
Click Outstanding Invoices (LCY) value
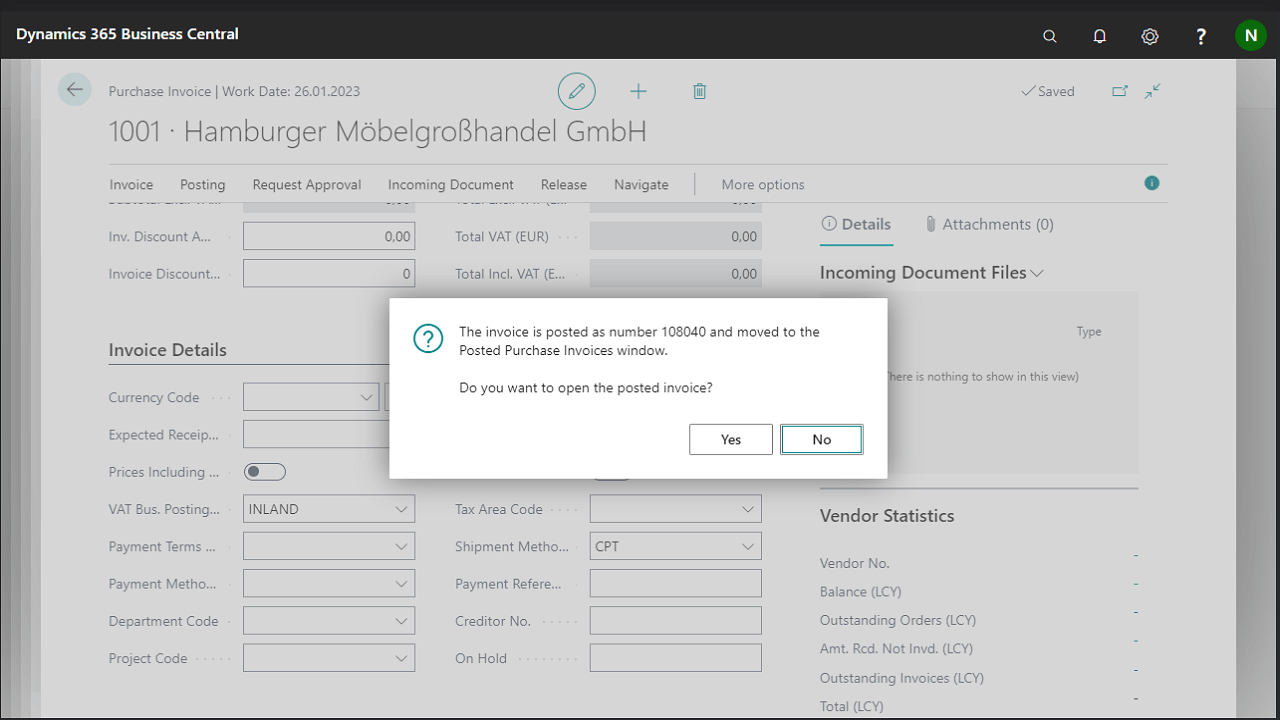coord(1136,670)
